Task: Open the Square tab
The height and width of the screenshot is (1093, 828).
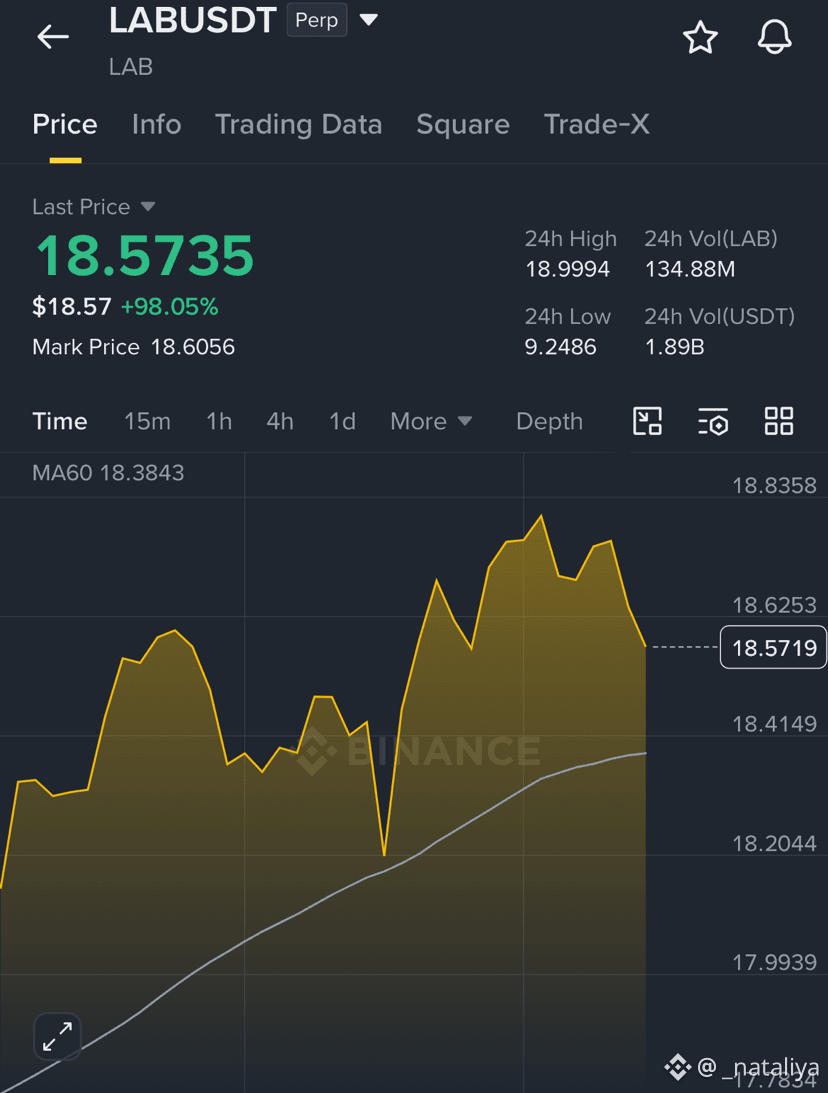Action: pos(463,124)
